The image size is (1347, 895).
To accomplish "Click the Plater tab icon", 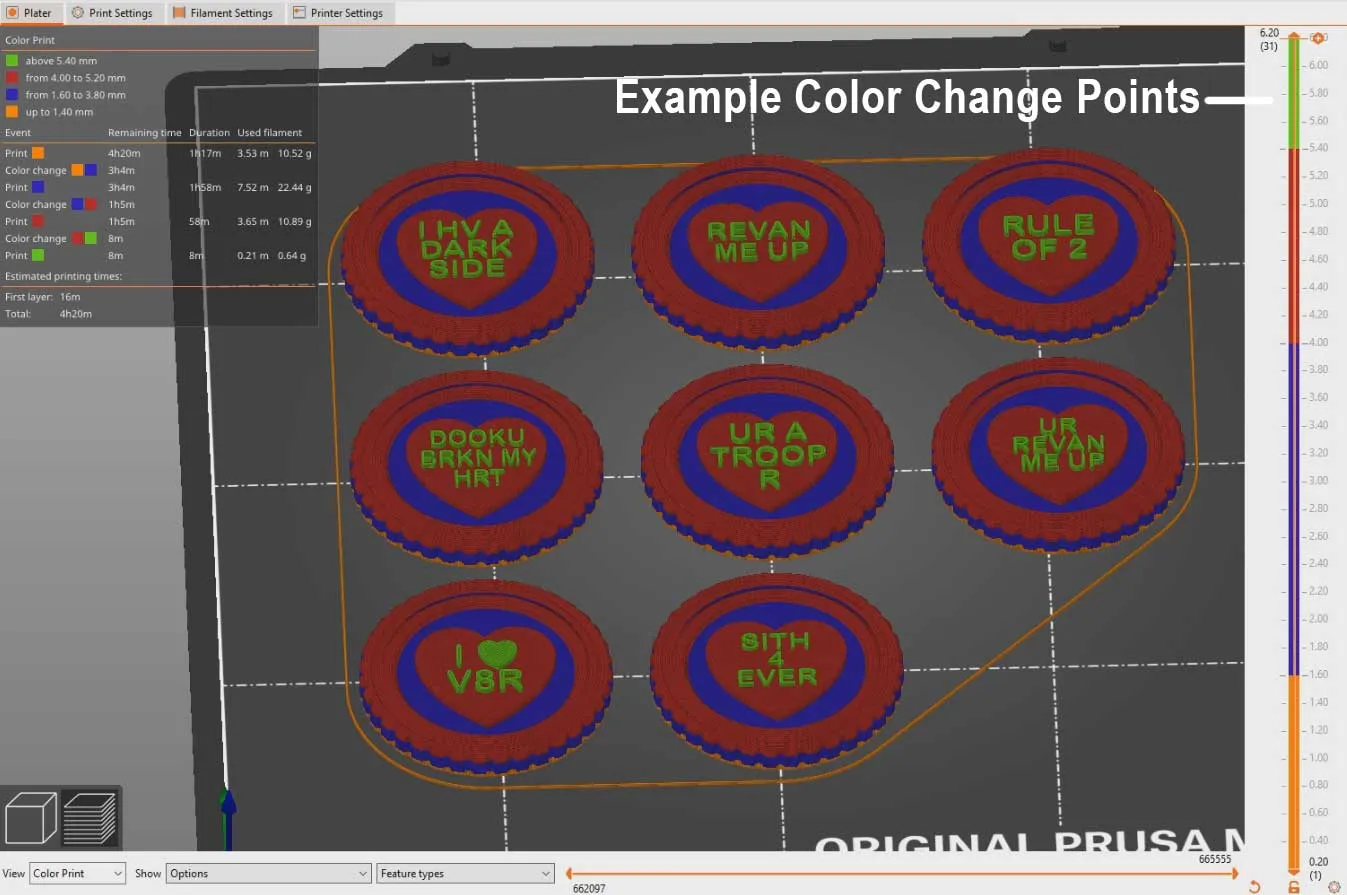I will [13, 13].
